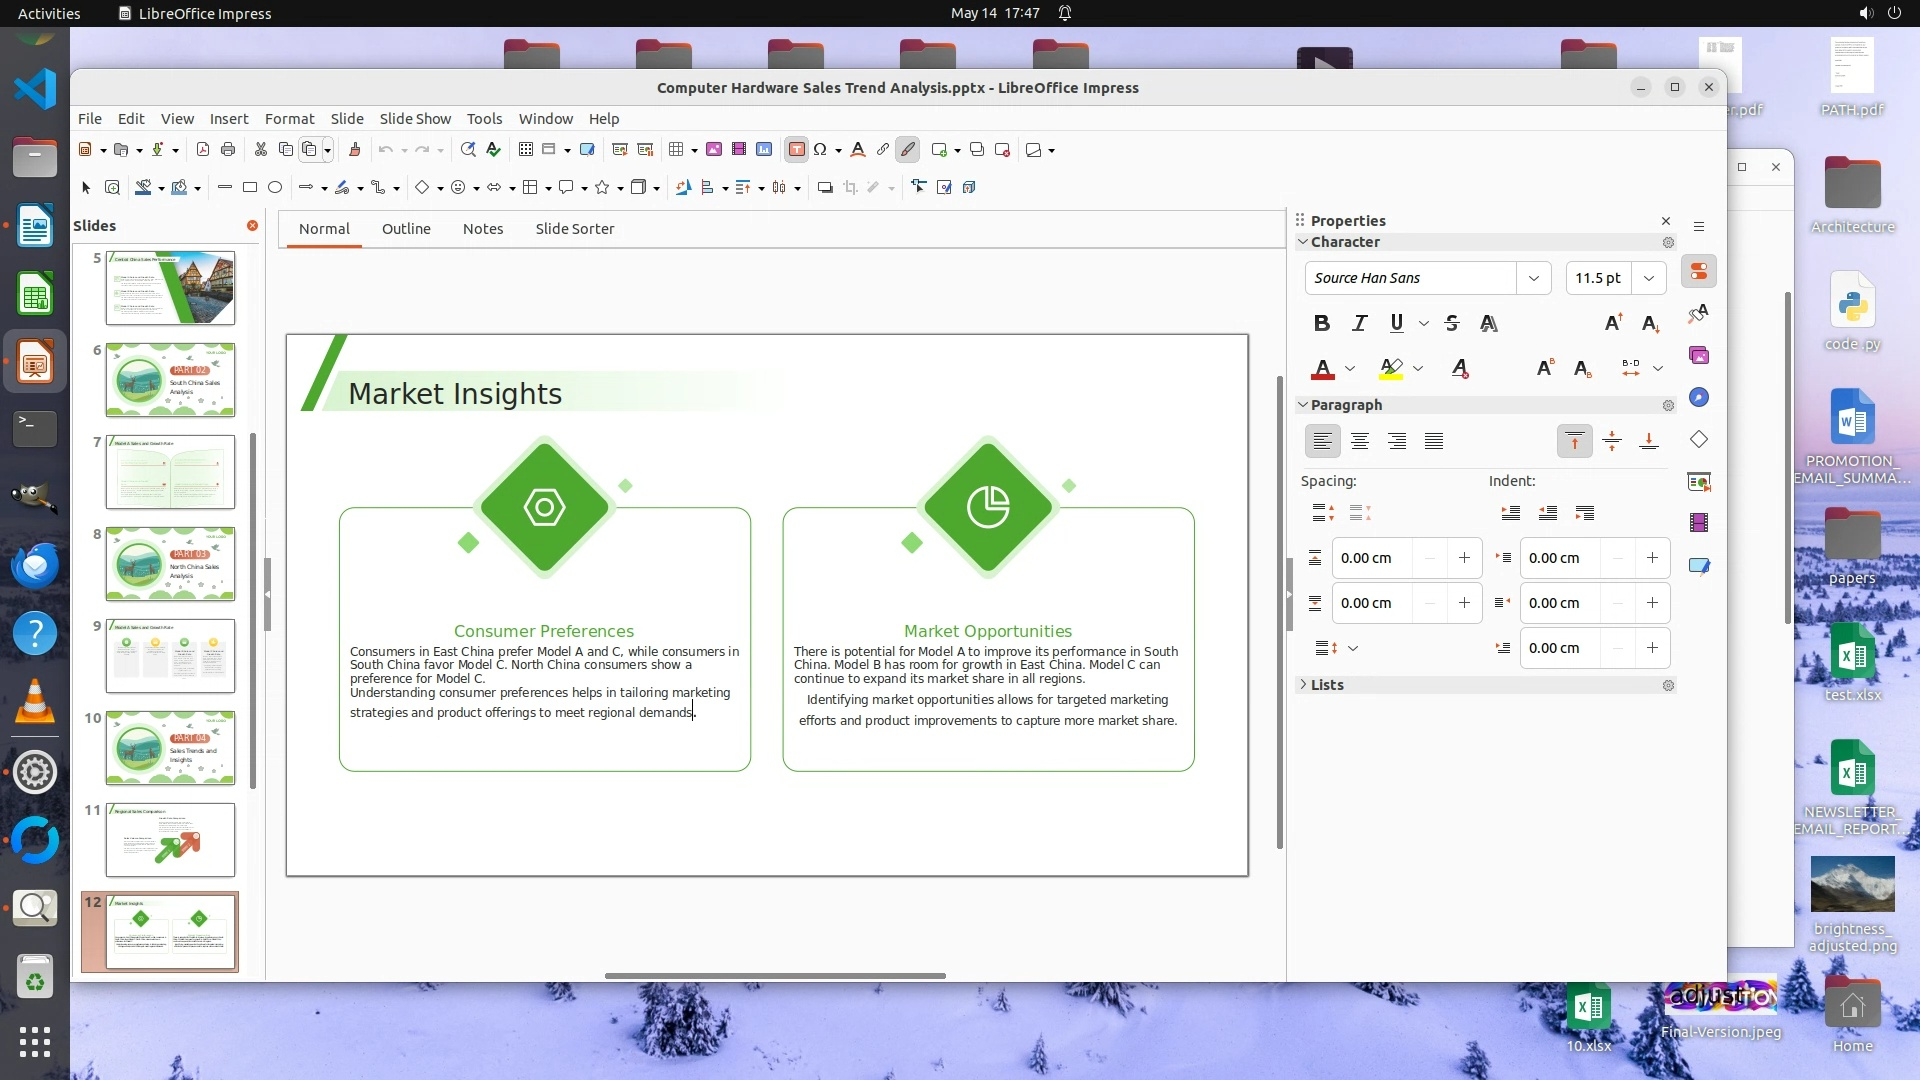The width and height of the screenshot is (1920, 1080).
Task: Select slide 9 thumbnail
Action: [170, 656]
